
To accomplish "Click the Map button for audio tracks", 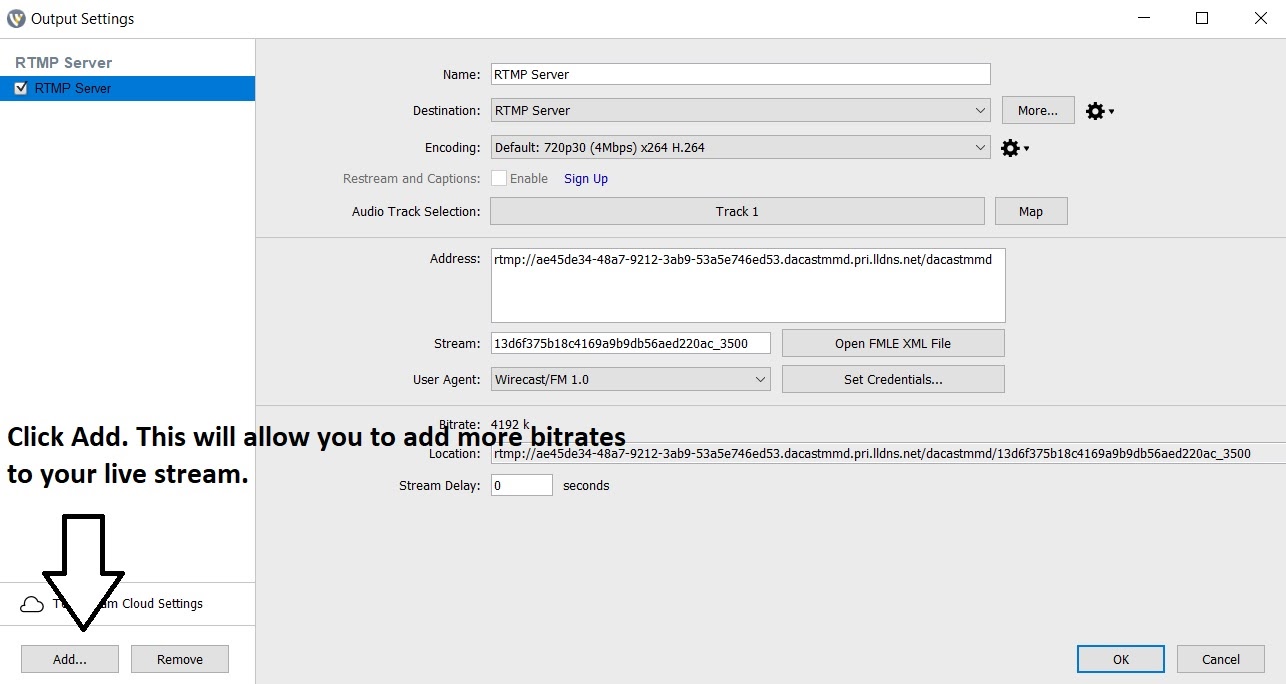I will (1031, 211).
